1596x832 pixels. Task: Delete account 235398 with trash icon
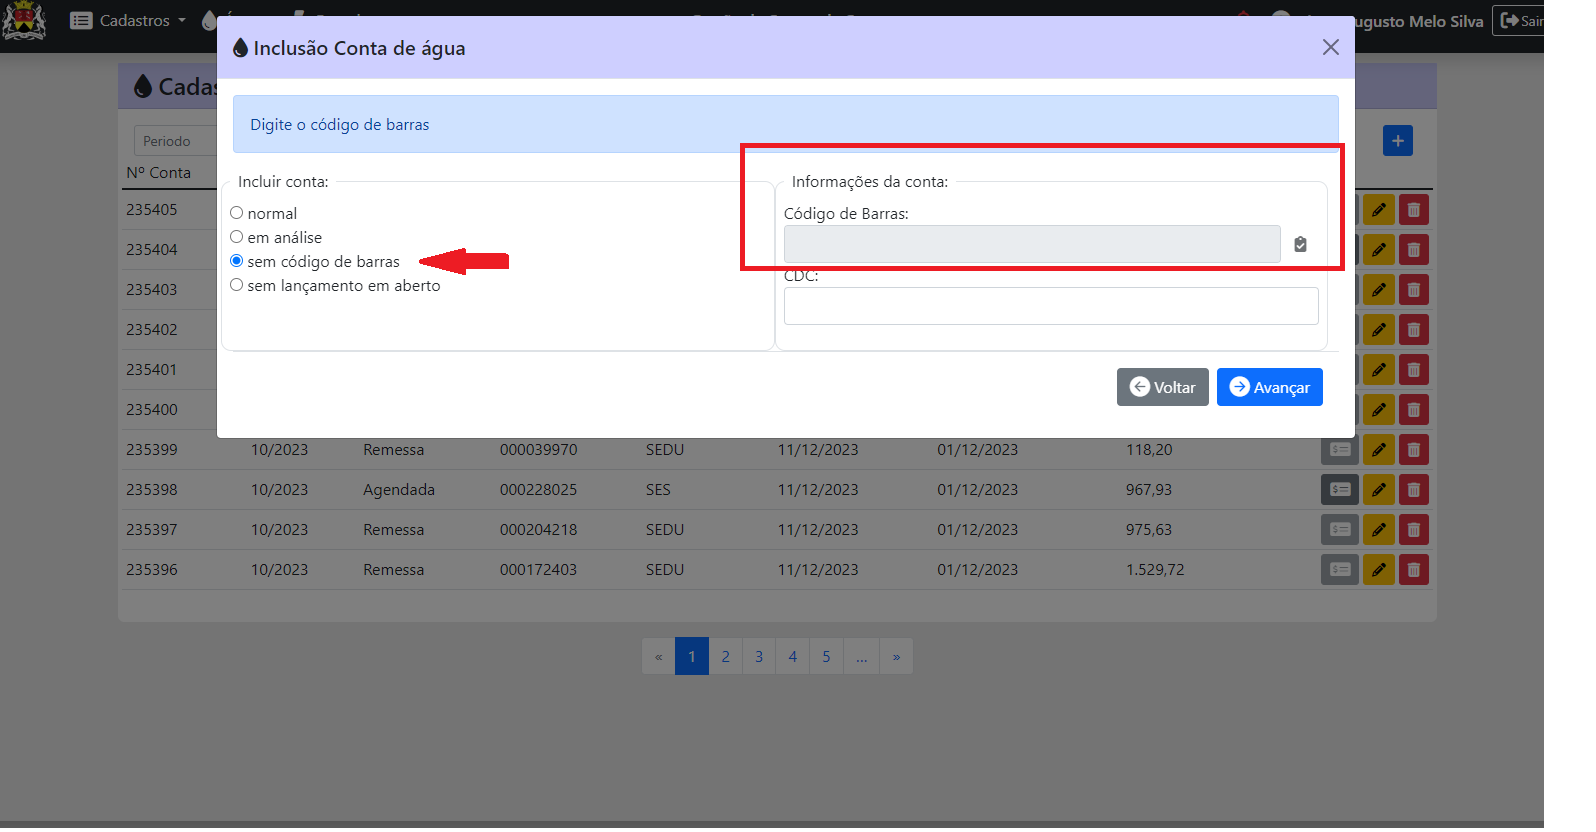point(1414,490)
